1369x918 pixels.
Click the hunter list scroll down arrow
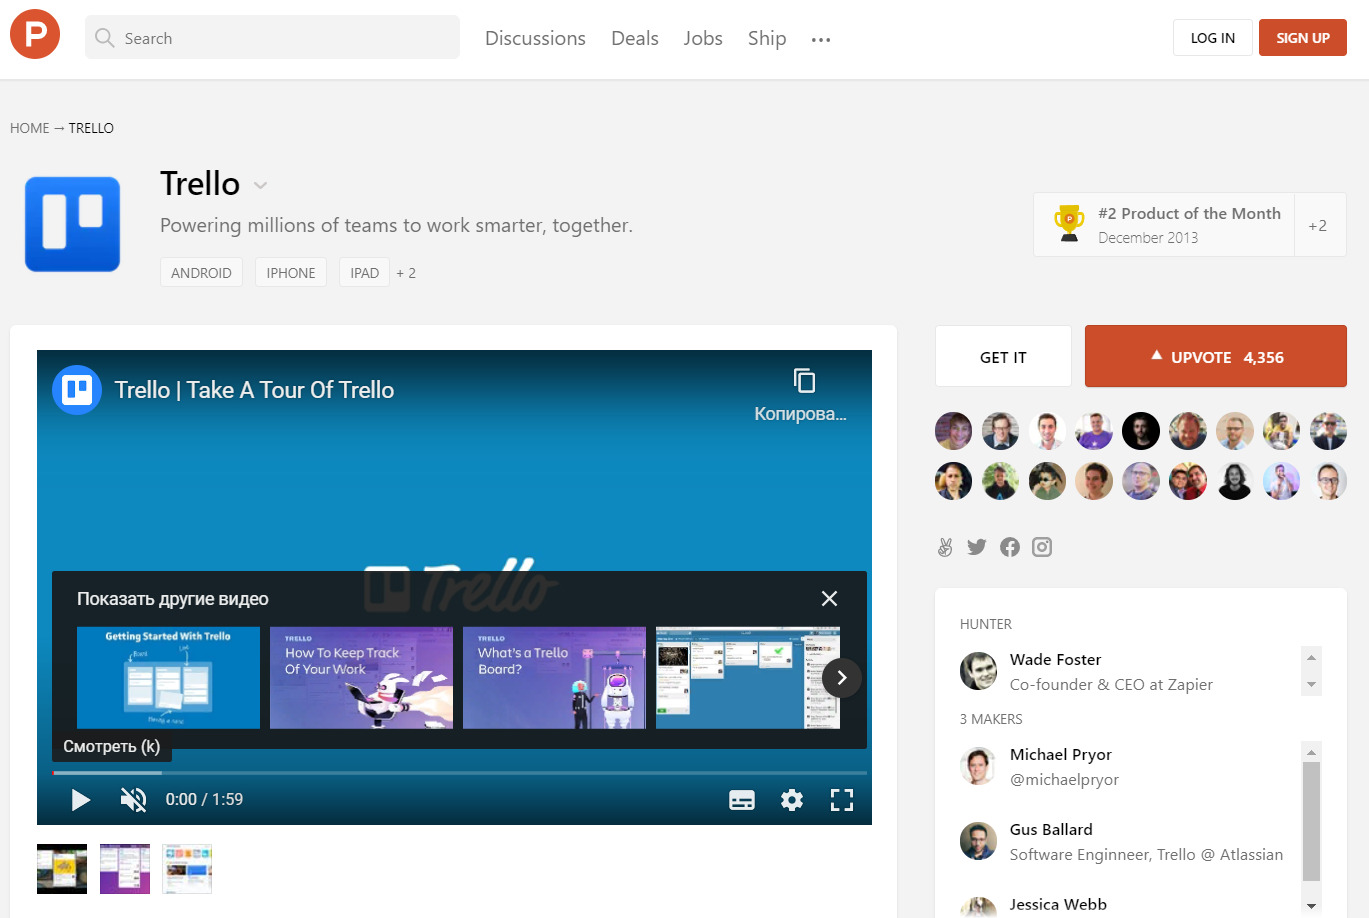coord(1311,685)
